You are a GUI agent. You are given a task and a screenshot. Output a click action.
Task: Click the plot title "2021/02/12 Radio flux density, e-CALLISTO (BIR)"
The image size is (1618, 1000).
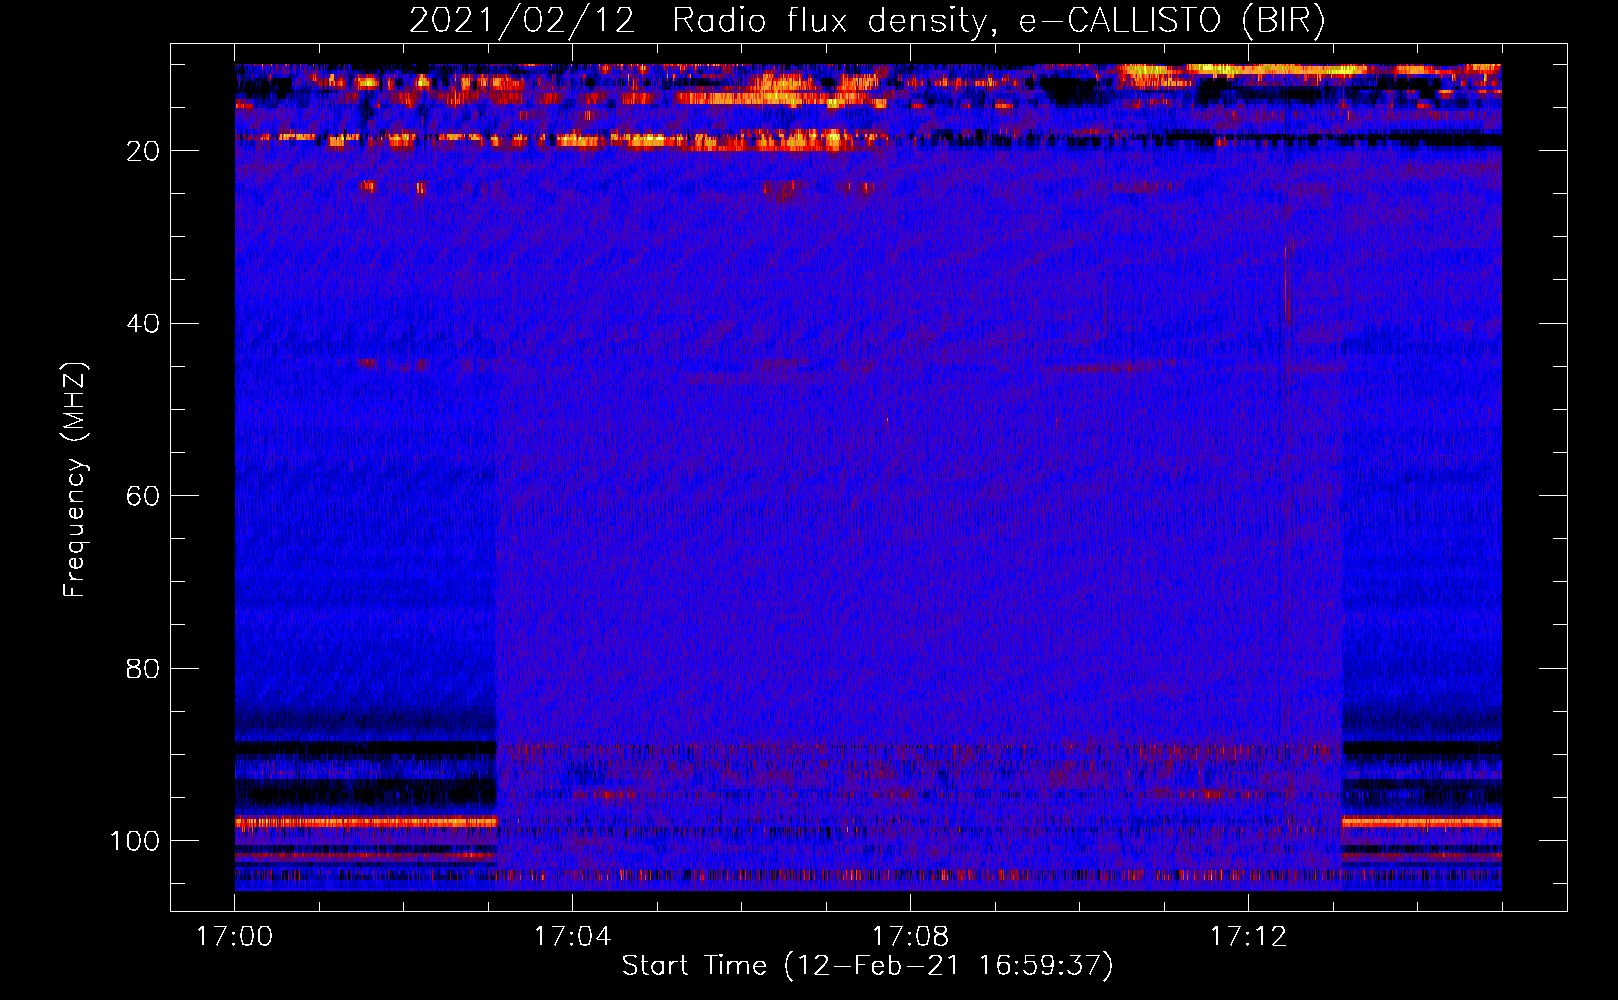pos(867,20)
